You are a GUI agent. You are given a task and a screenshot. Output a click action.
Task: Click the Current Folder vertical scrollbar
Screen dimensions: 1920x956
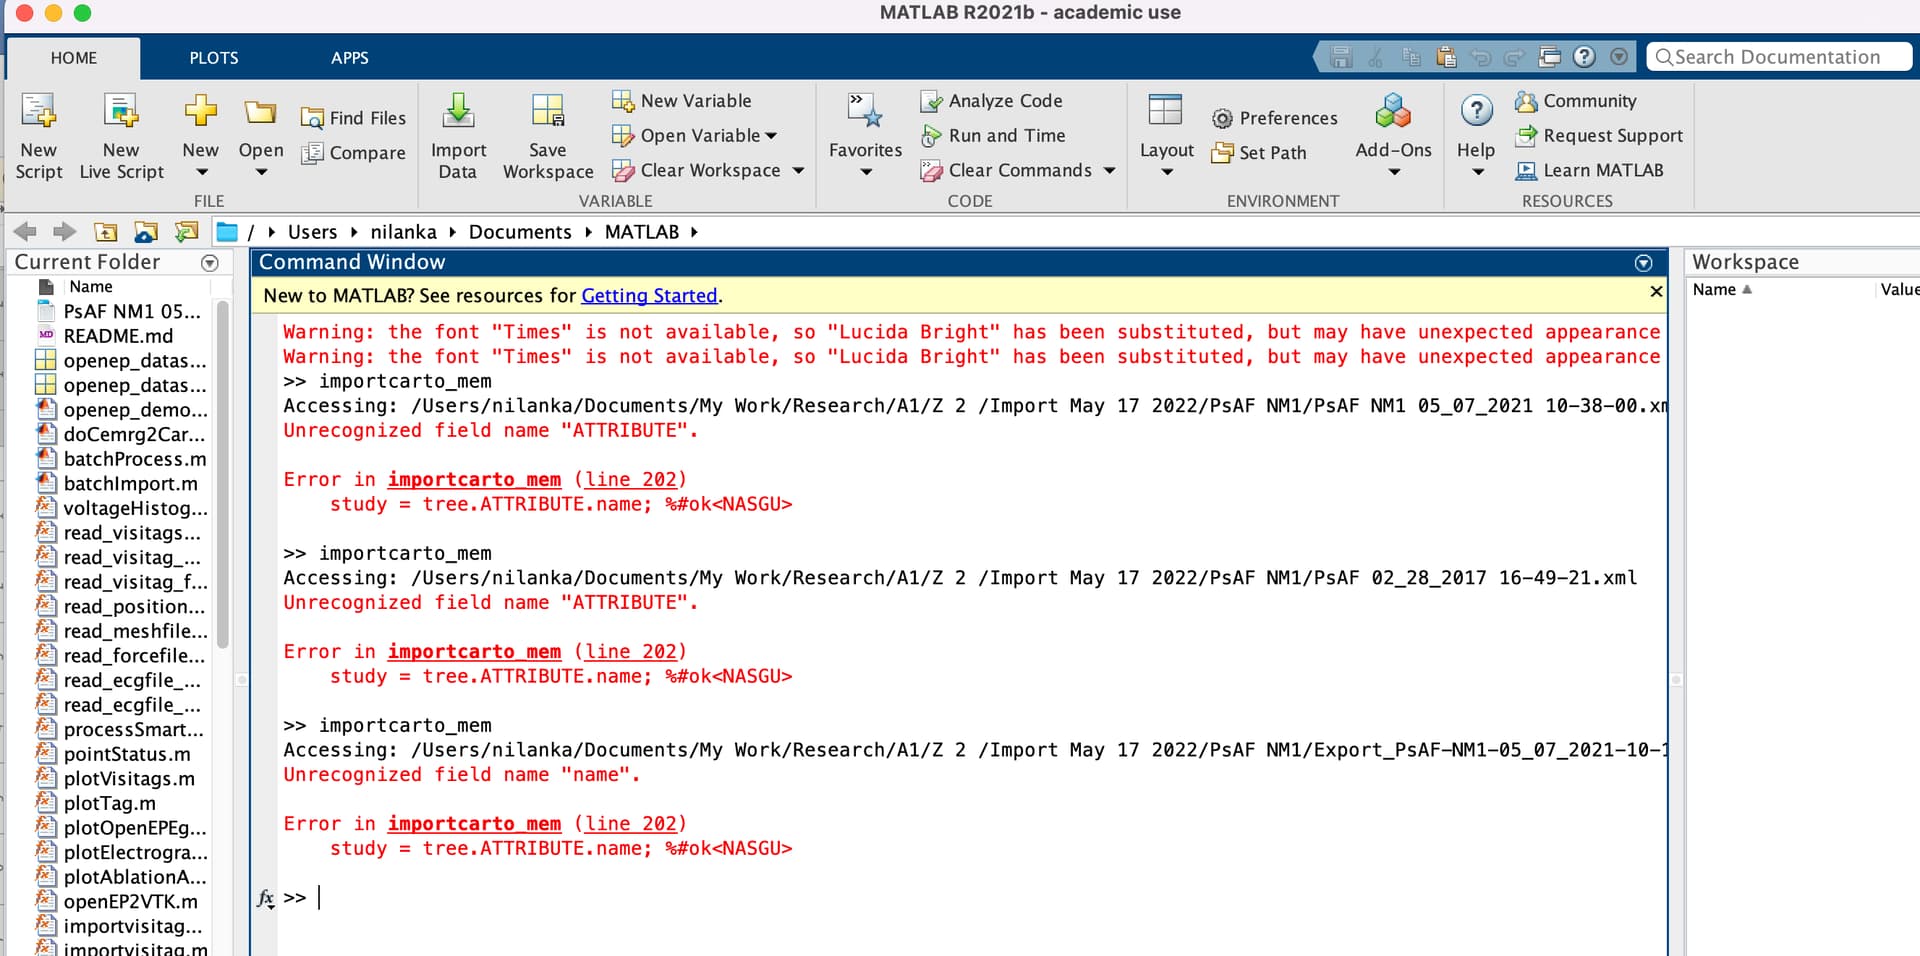point(223,474)
